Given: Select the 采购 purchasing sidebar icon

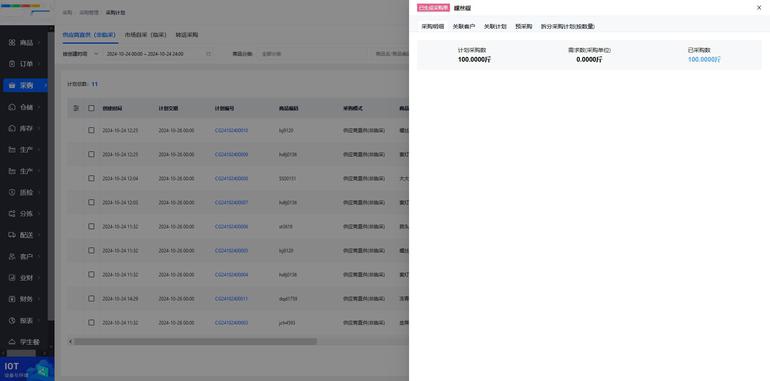Looking at the screenshot, I should (12, 85).
